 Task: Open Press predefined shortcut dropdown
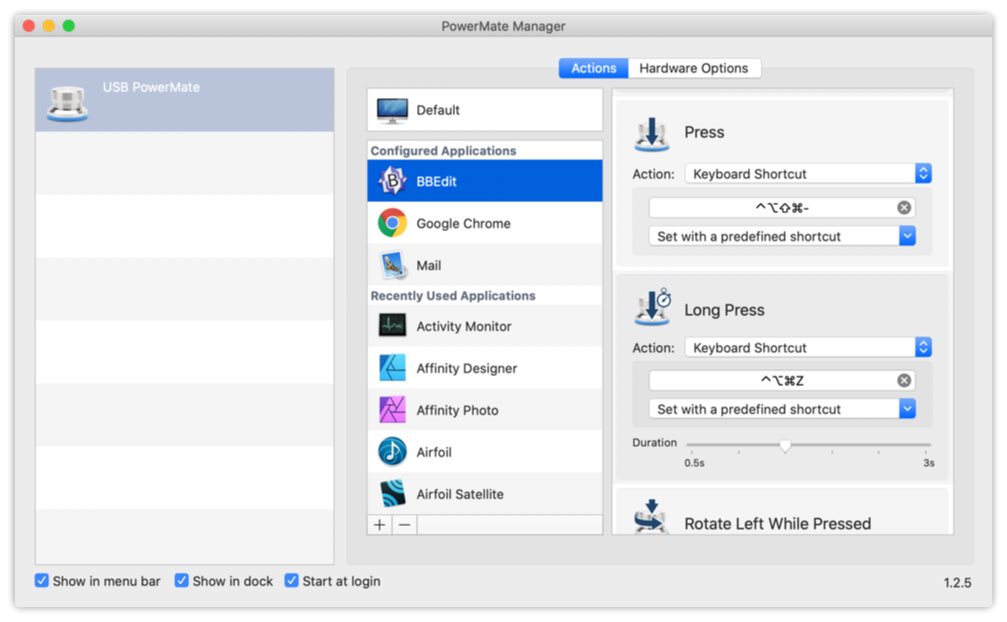coord(782,236)
